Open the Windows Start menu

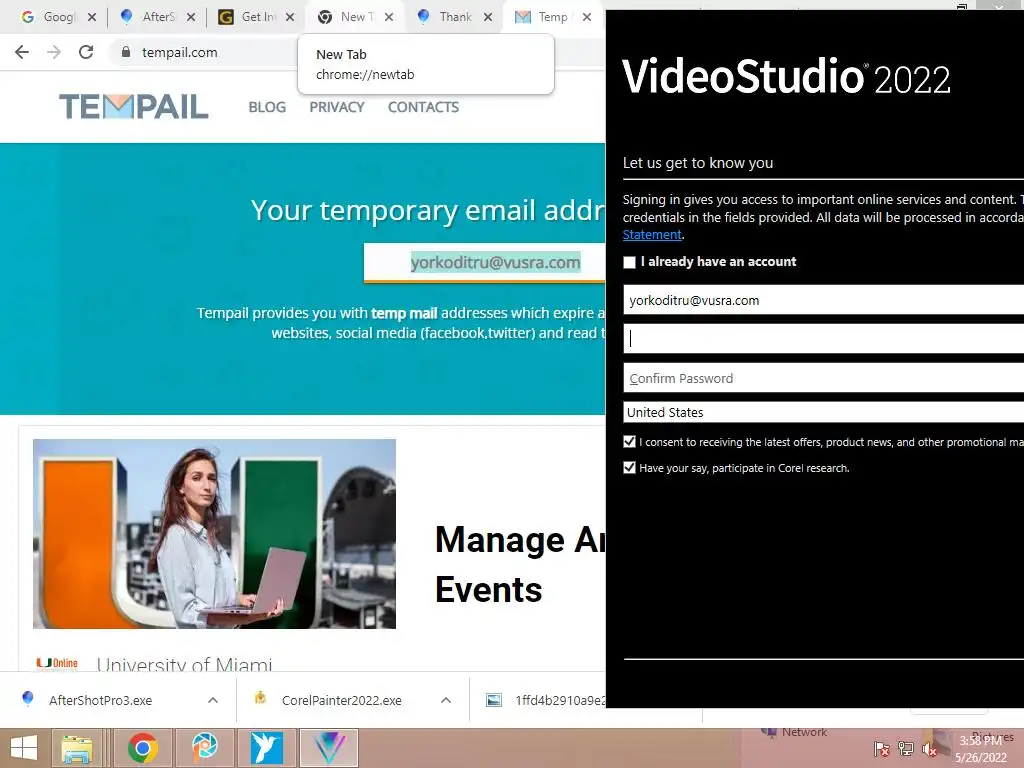[x=24, y=748]
